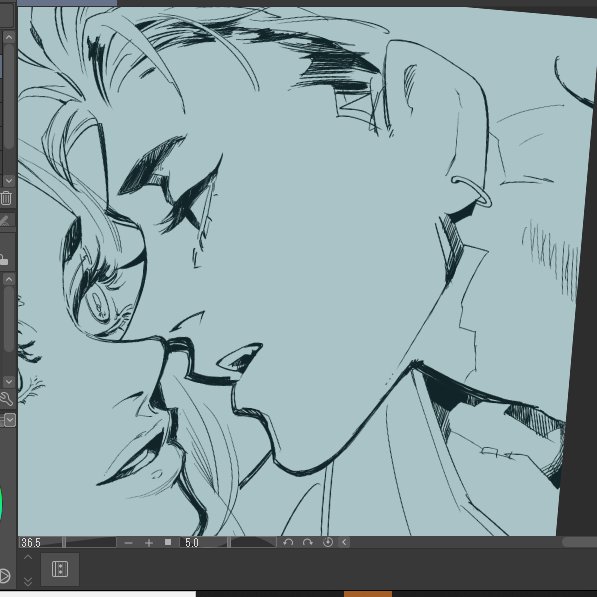The image size is (597, 597).
Task: Click the upper left panel vertical scrollbar
Action: (x=9, y=97)
